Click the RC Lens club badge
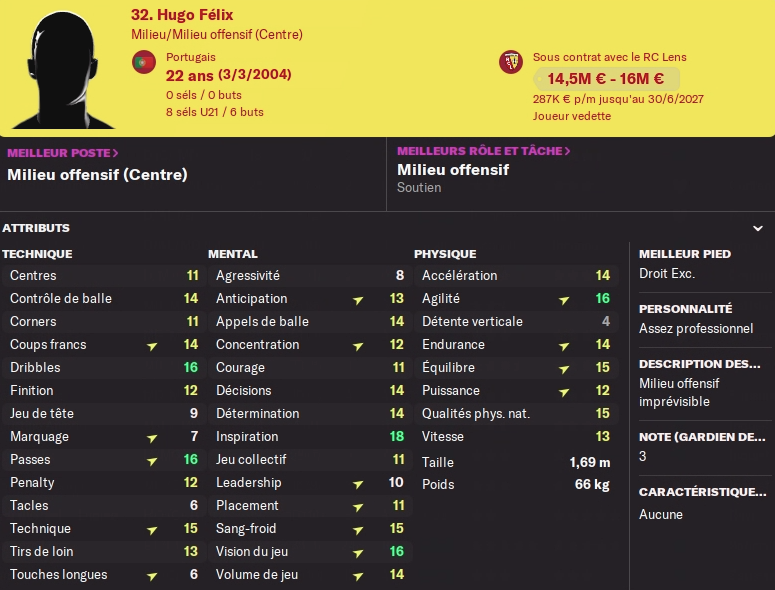This screenshot has width=775, height=590. pos(511,62)
